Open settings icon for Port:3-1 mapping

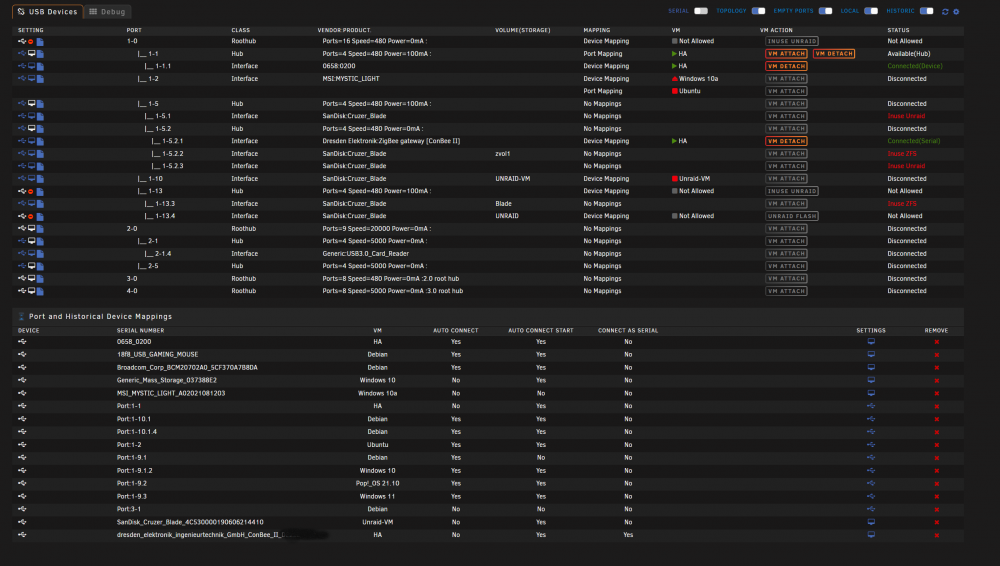871,509
